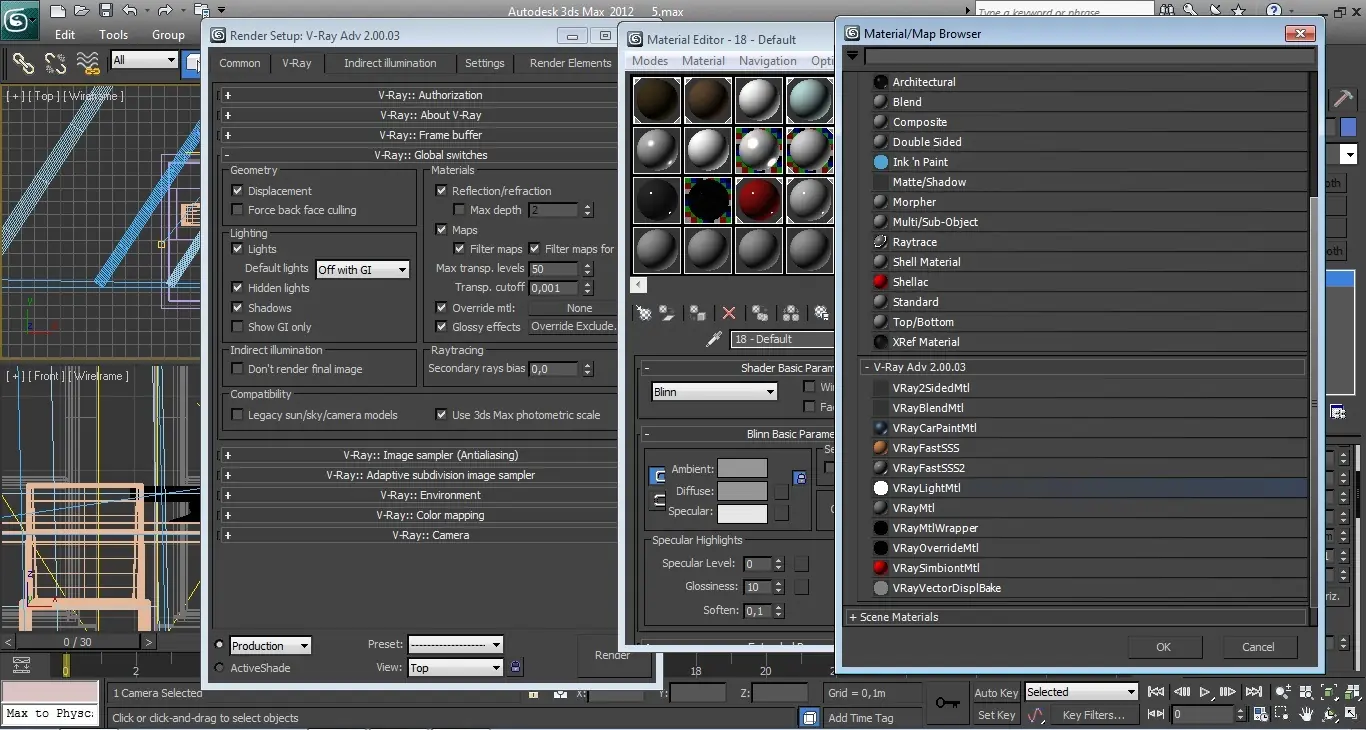The image size is (1366, 730).
Task: Click the Set Keys key icon
Action: tap(947, 703)
